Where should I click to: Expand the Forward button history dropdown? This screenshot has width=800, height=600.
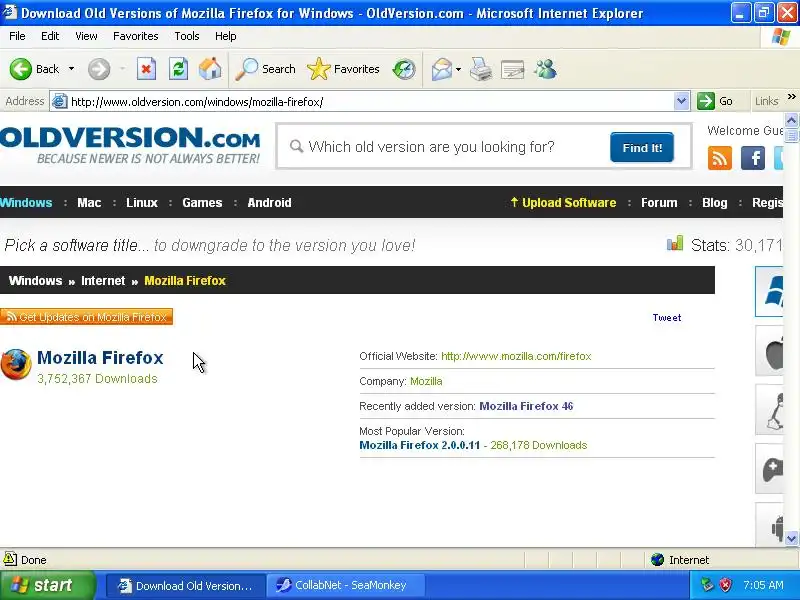pos(122,69)
